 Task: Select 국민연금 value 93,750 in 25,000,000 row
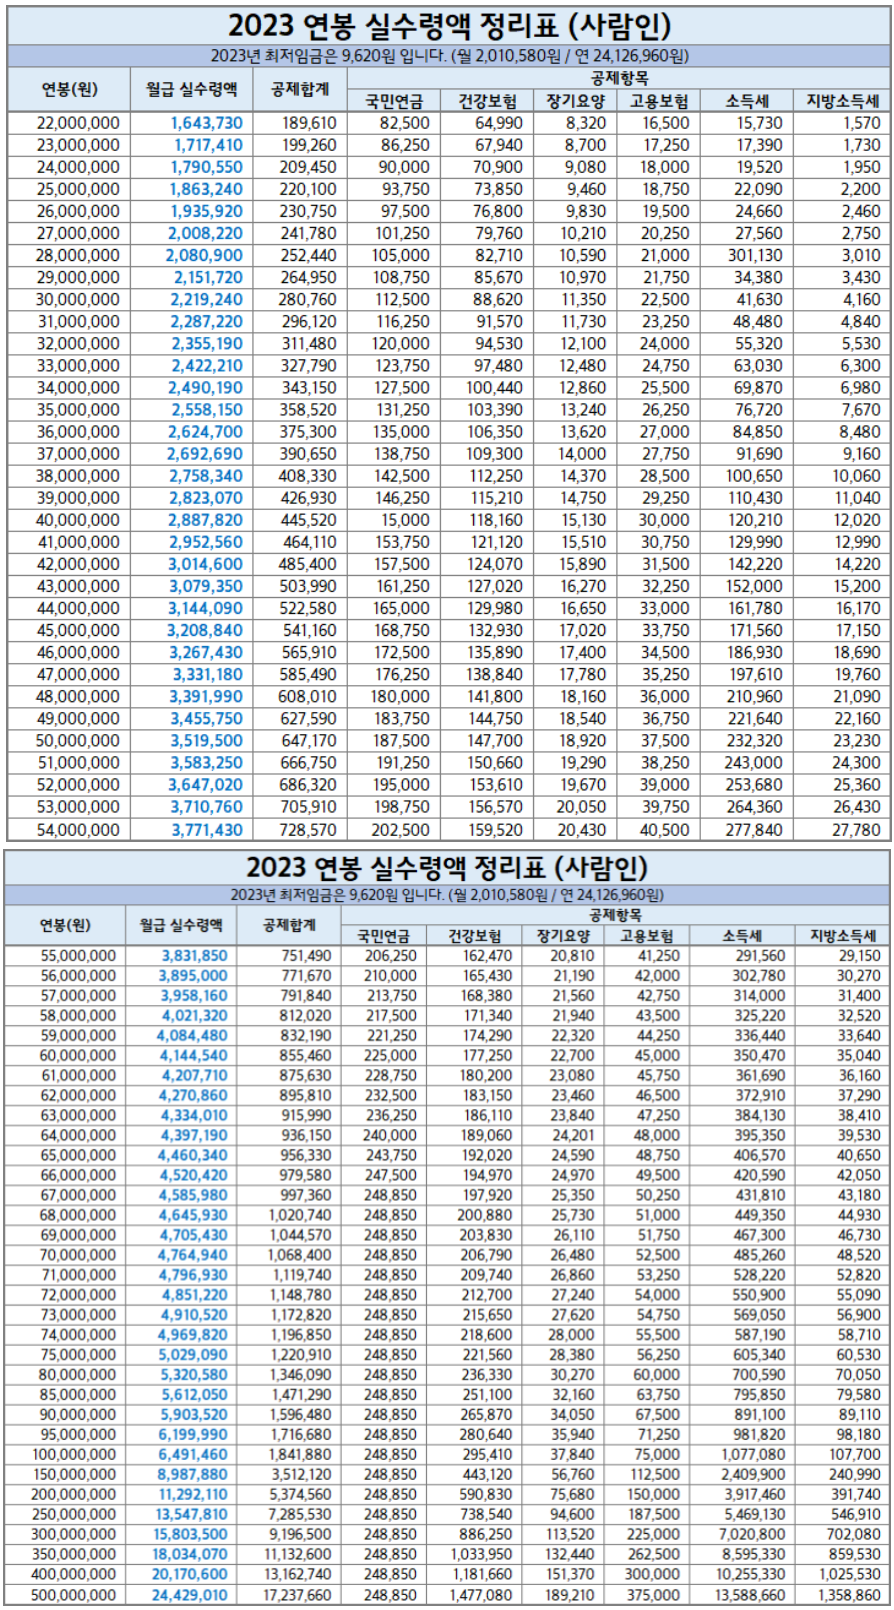[x=405, y=189]
